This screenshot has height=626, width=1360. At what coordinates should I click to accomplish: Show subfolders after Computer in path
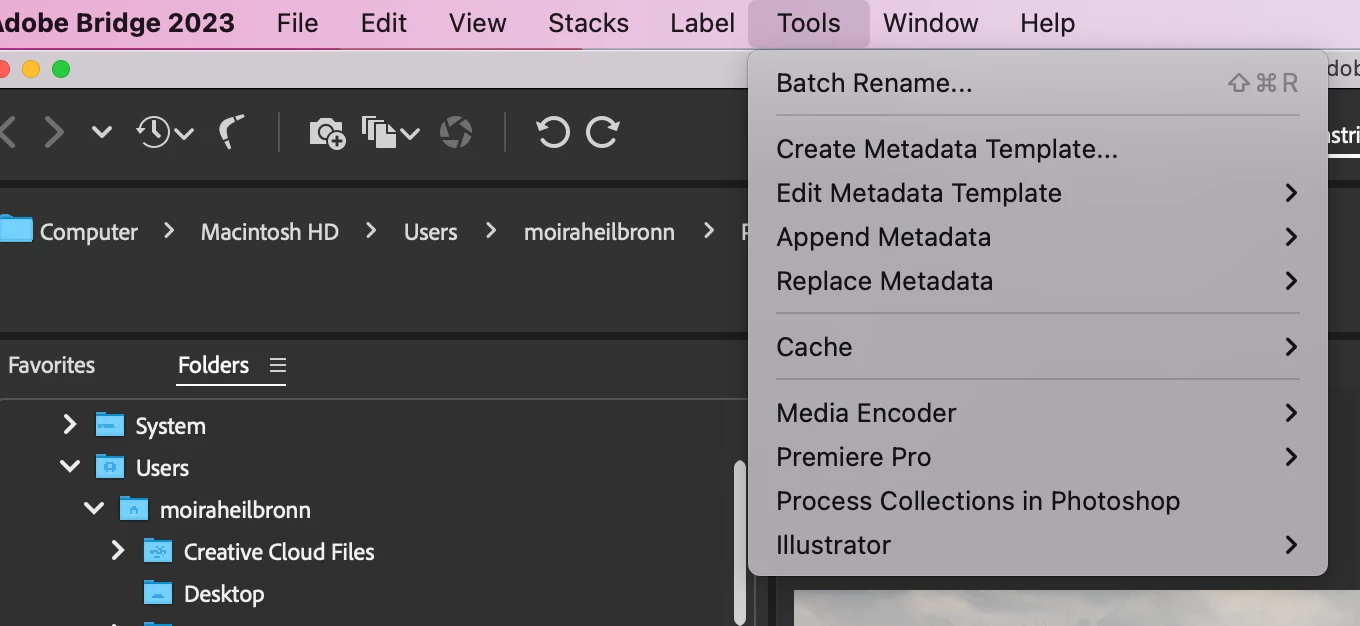[169, 231]
